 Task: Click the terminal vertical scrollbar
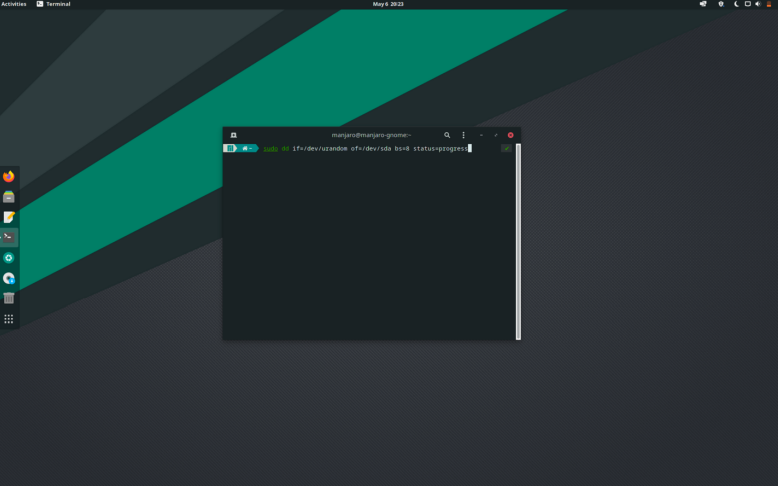(x=518, y=242)
